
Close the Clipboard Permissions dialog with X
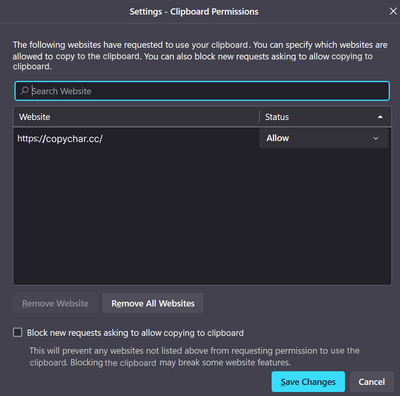(x=393, y=11)
